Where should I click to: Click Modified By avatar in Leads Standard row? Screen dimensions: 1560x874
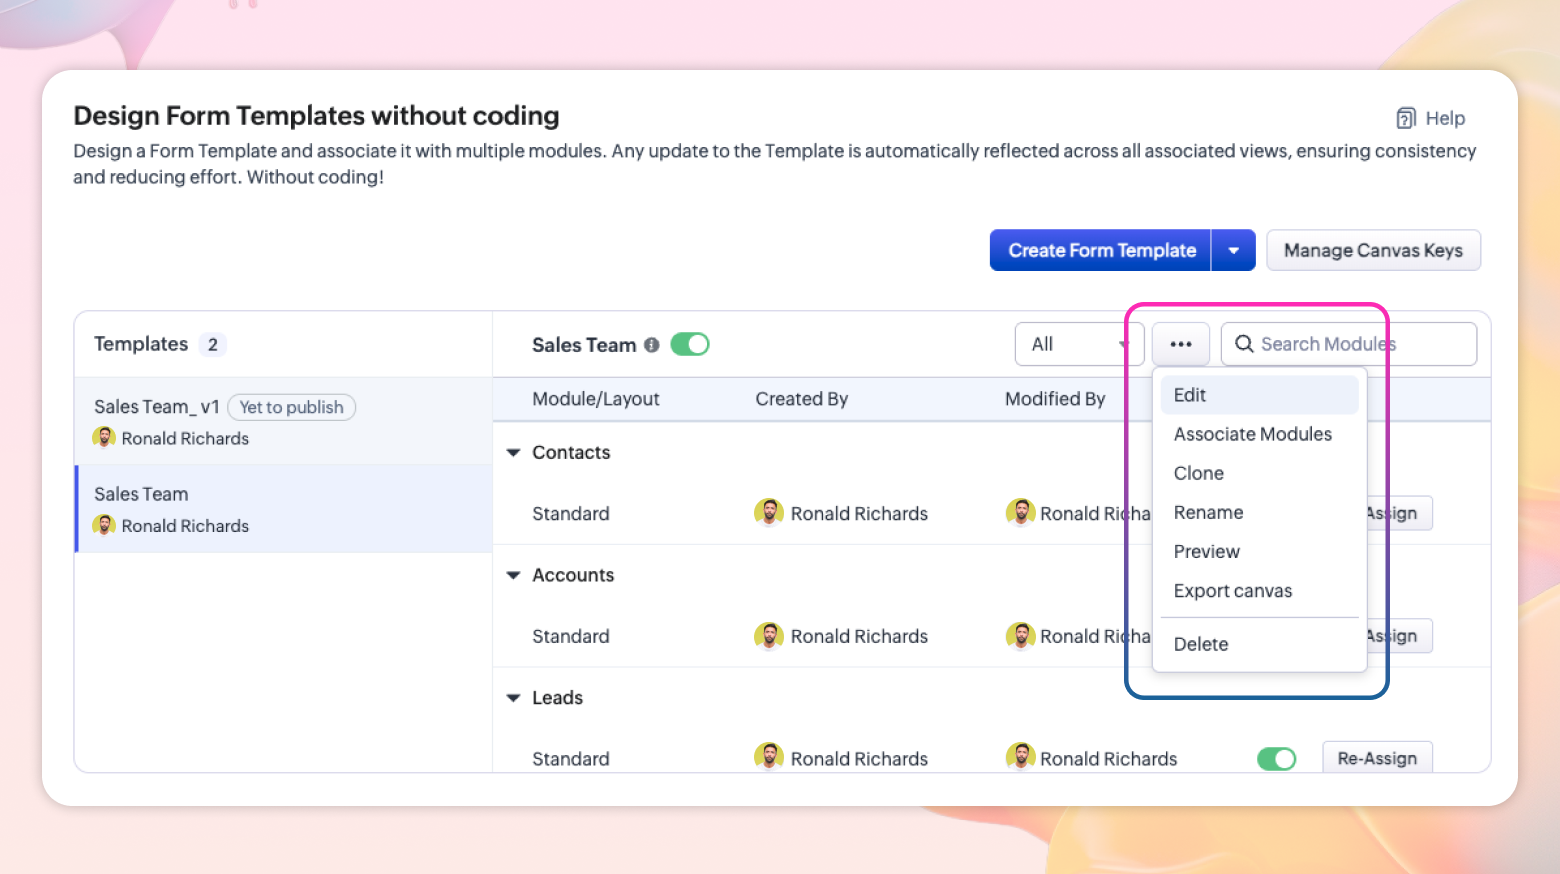pyautogui.click(x=1020, y=758)
